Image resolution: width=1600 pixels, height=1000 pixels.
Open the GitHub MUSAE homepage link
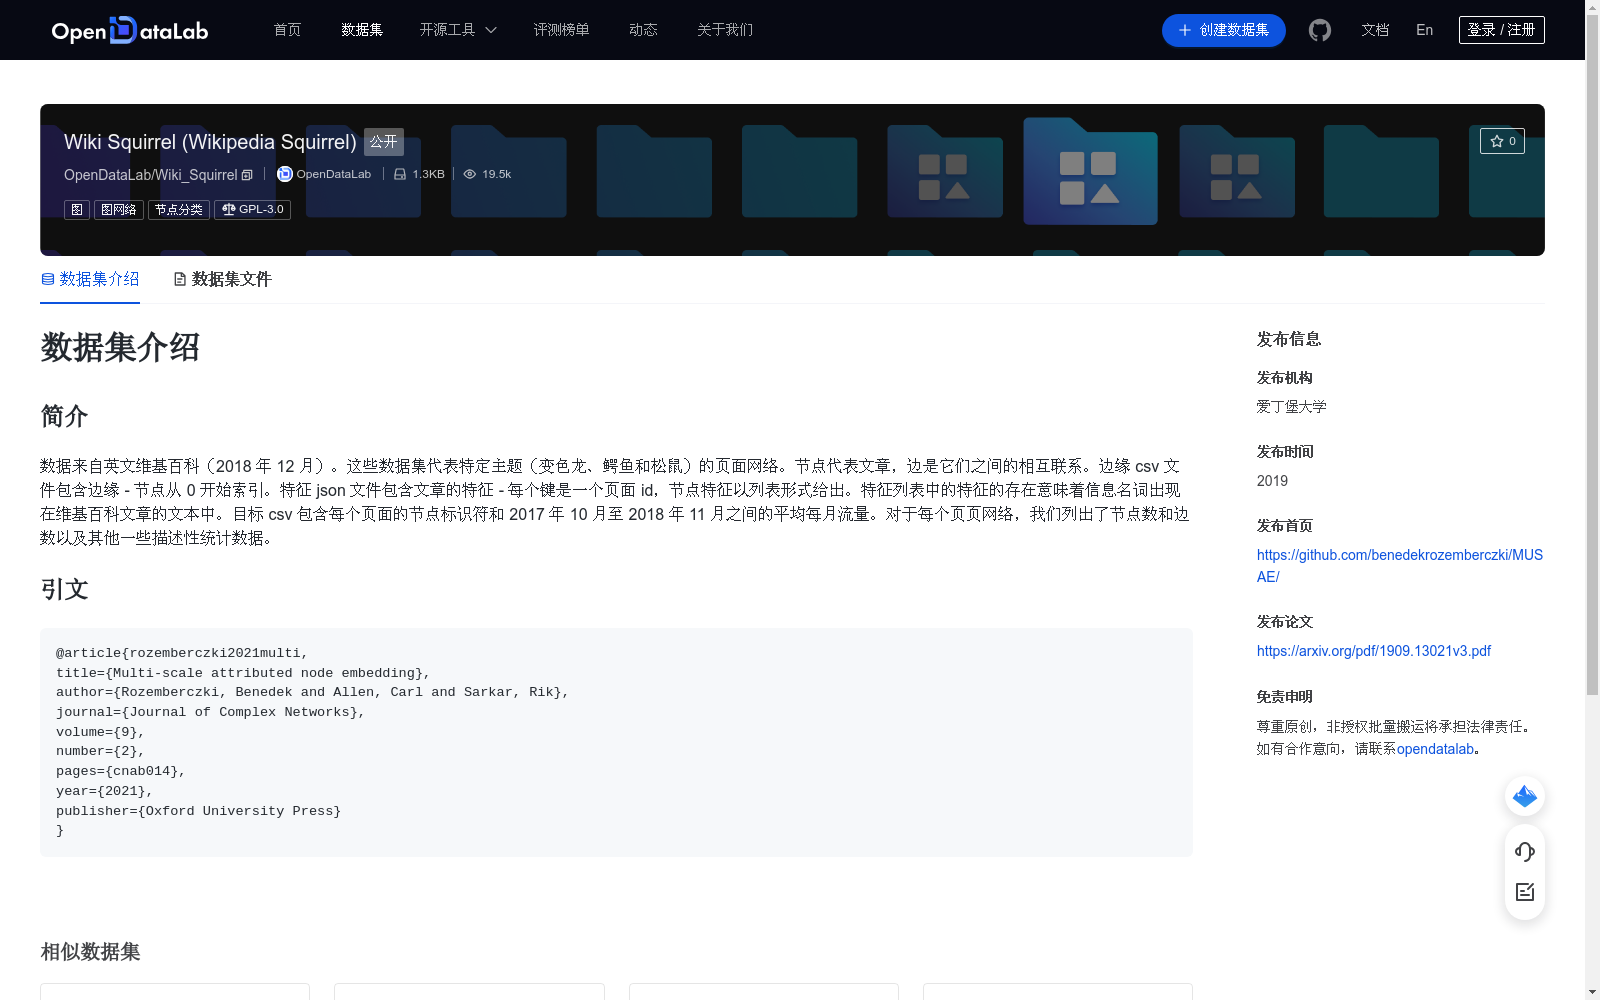point(1399,566)
